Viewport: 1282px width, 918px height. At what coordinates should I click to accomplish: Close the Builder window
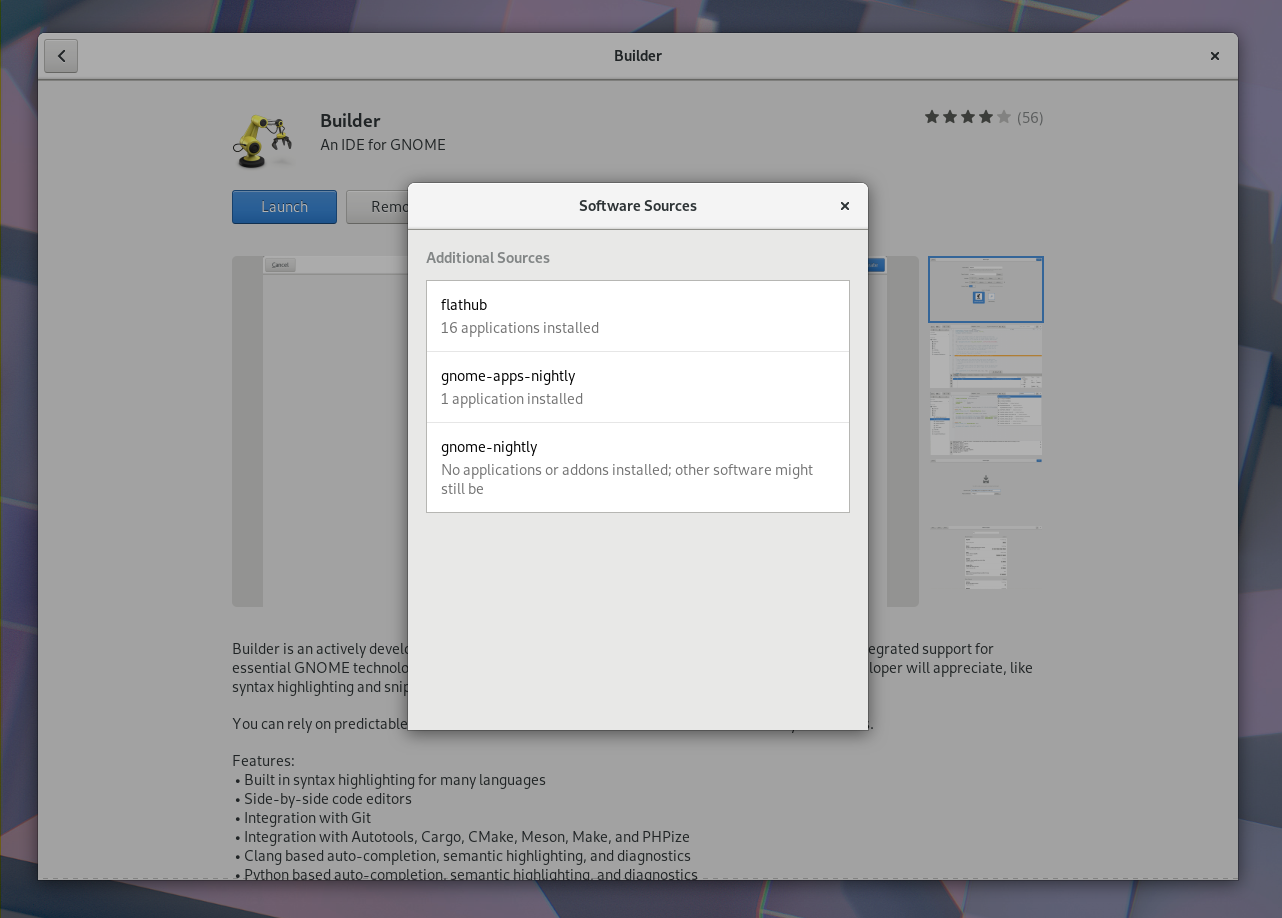[x=1214, y=56]
